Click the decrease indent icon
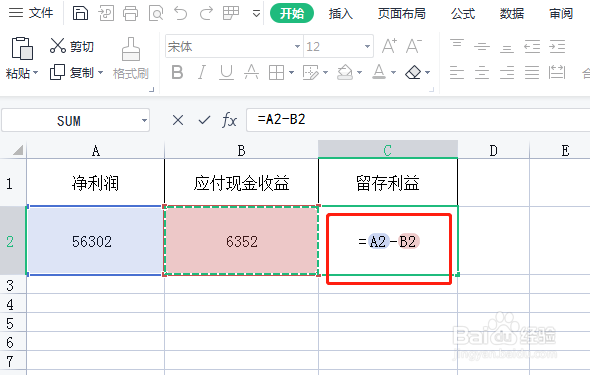Screen dimensions: 590x375 532,46
